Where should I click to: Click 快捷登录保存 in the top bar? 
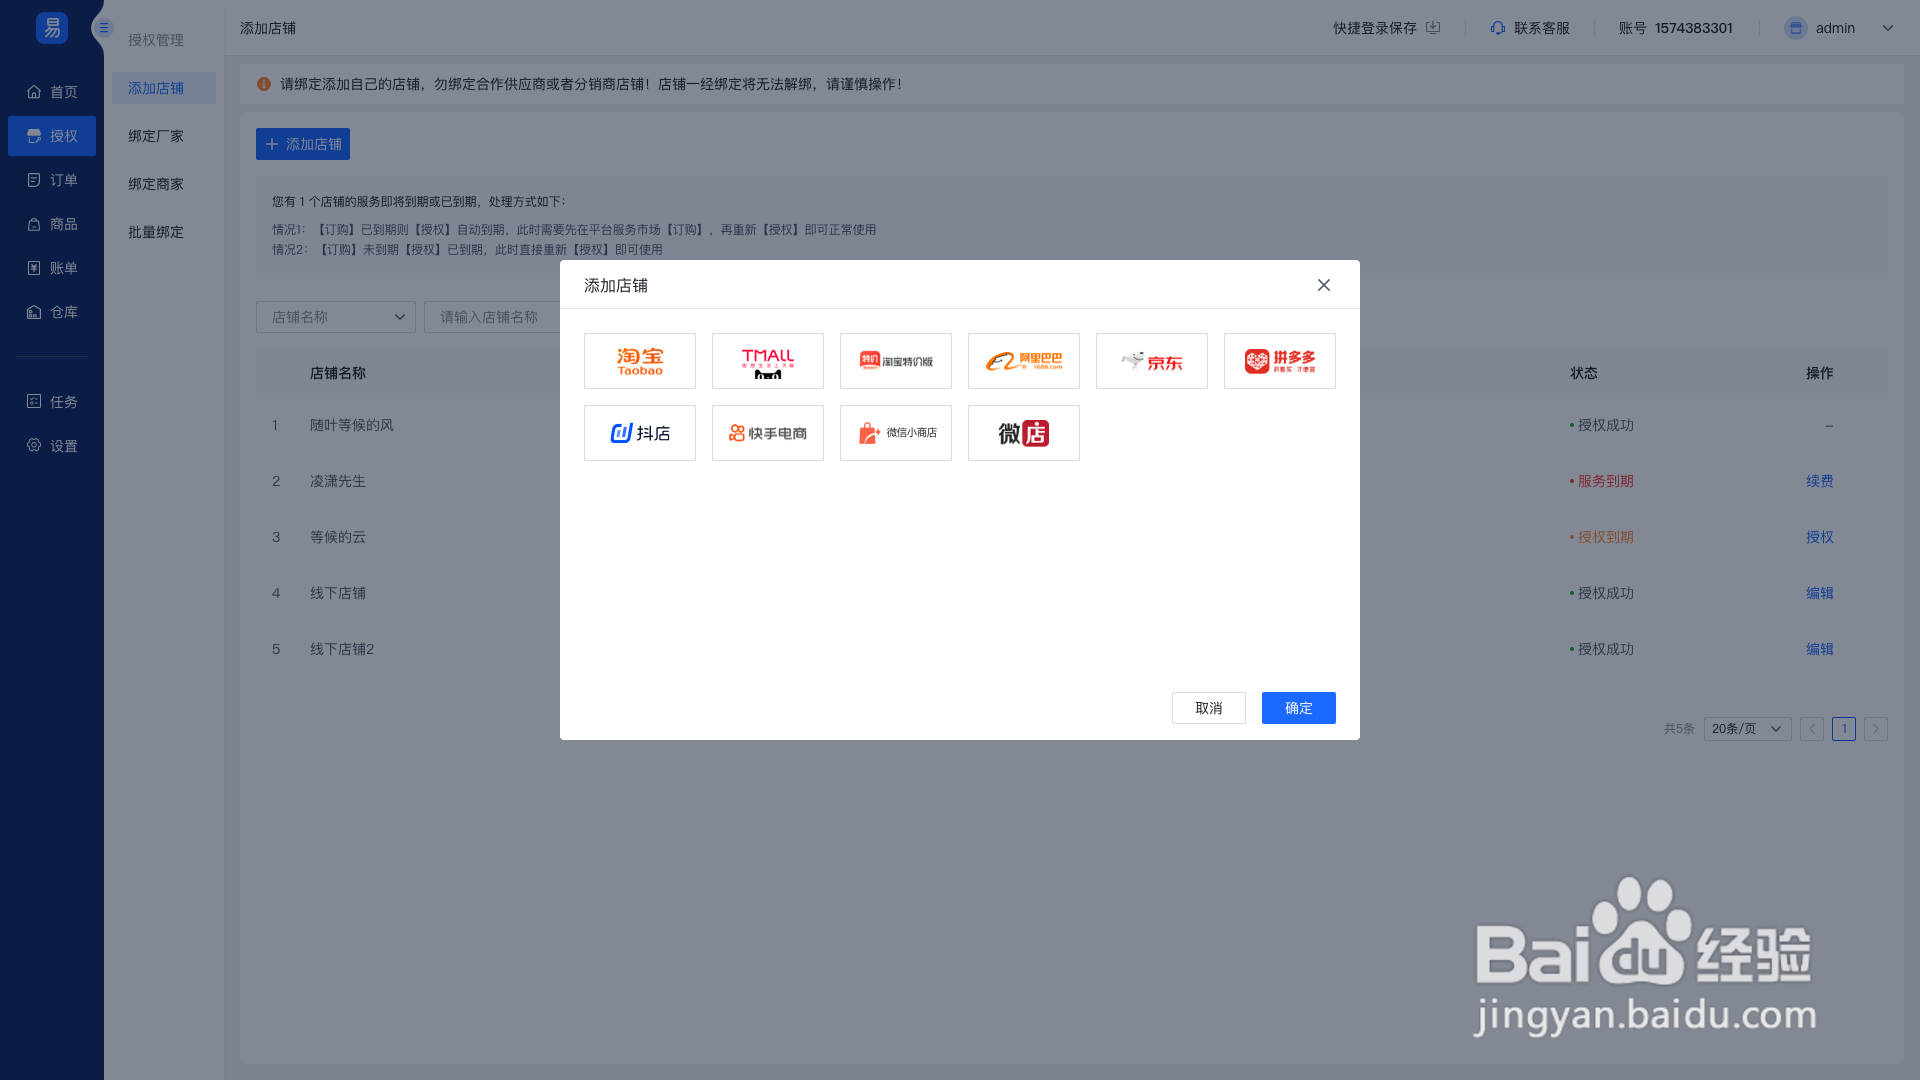[x=1375, y=28]
